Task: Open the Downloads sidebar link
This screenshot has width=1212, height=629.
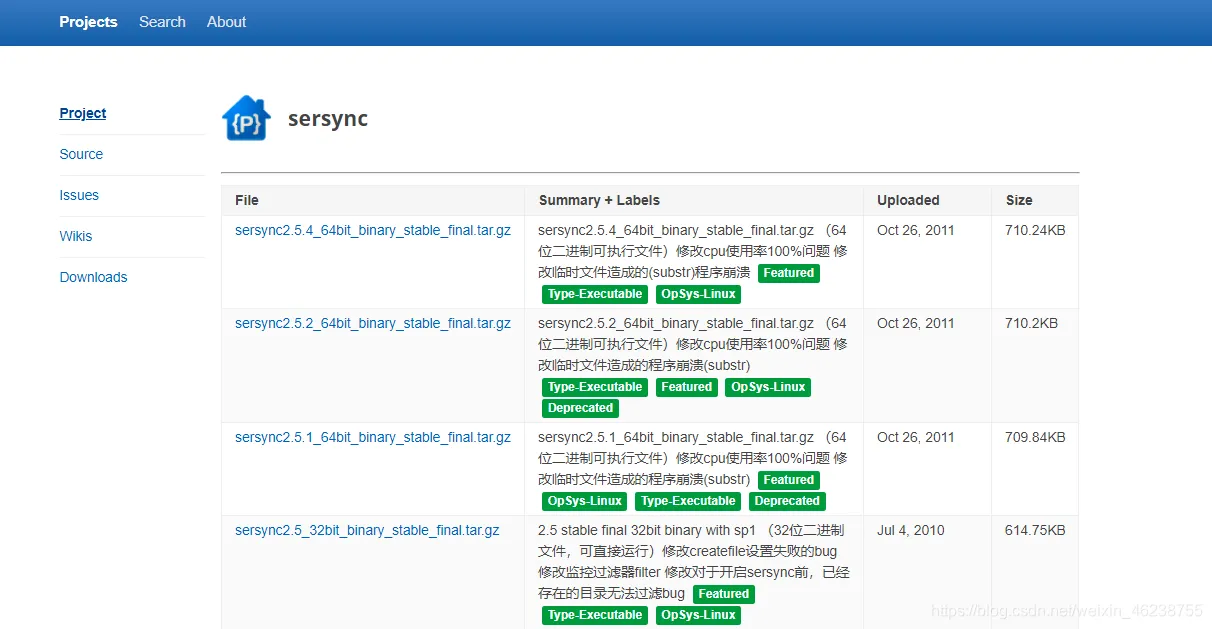Action: [x=94, y=277]
